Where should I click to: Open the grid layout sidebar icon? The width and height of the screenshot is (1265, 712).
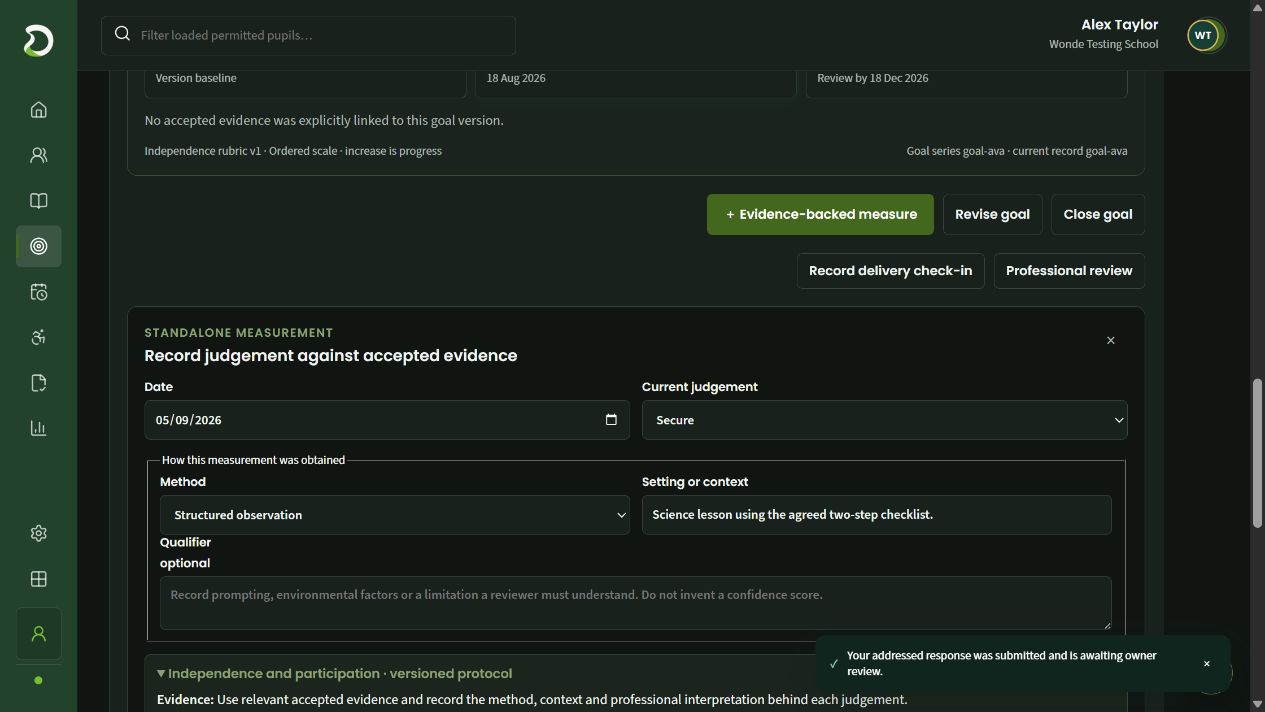38,579
